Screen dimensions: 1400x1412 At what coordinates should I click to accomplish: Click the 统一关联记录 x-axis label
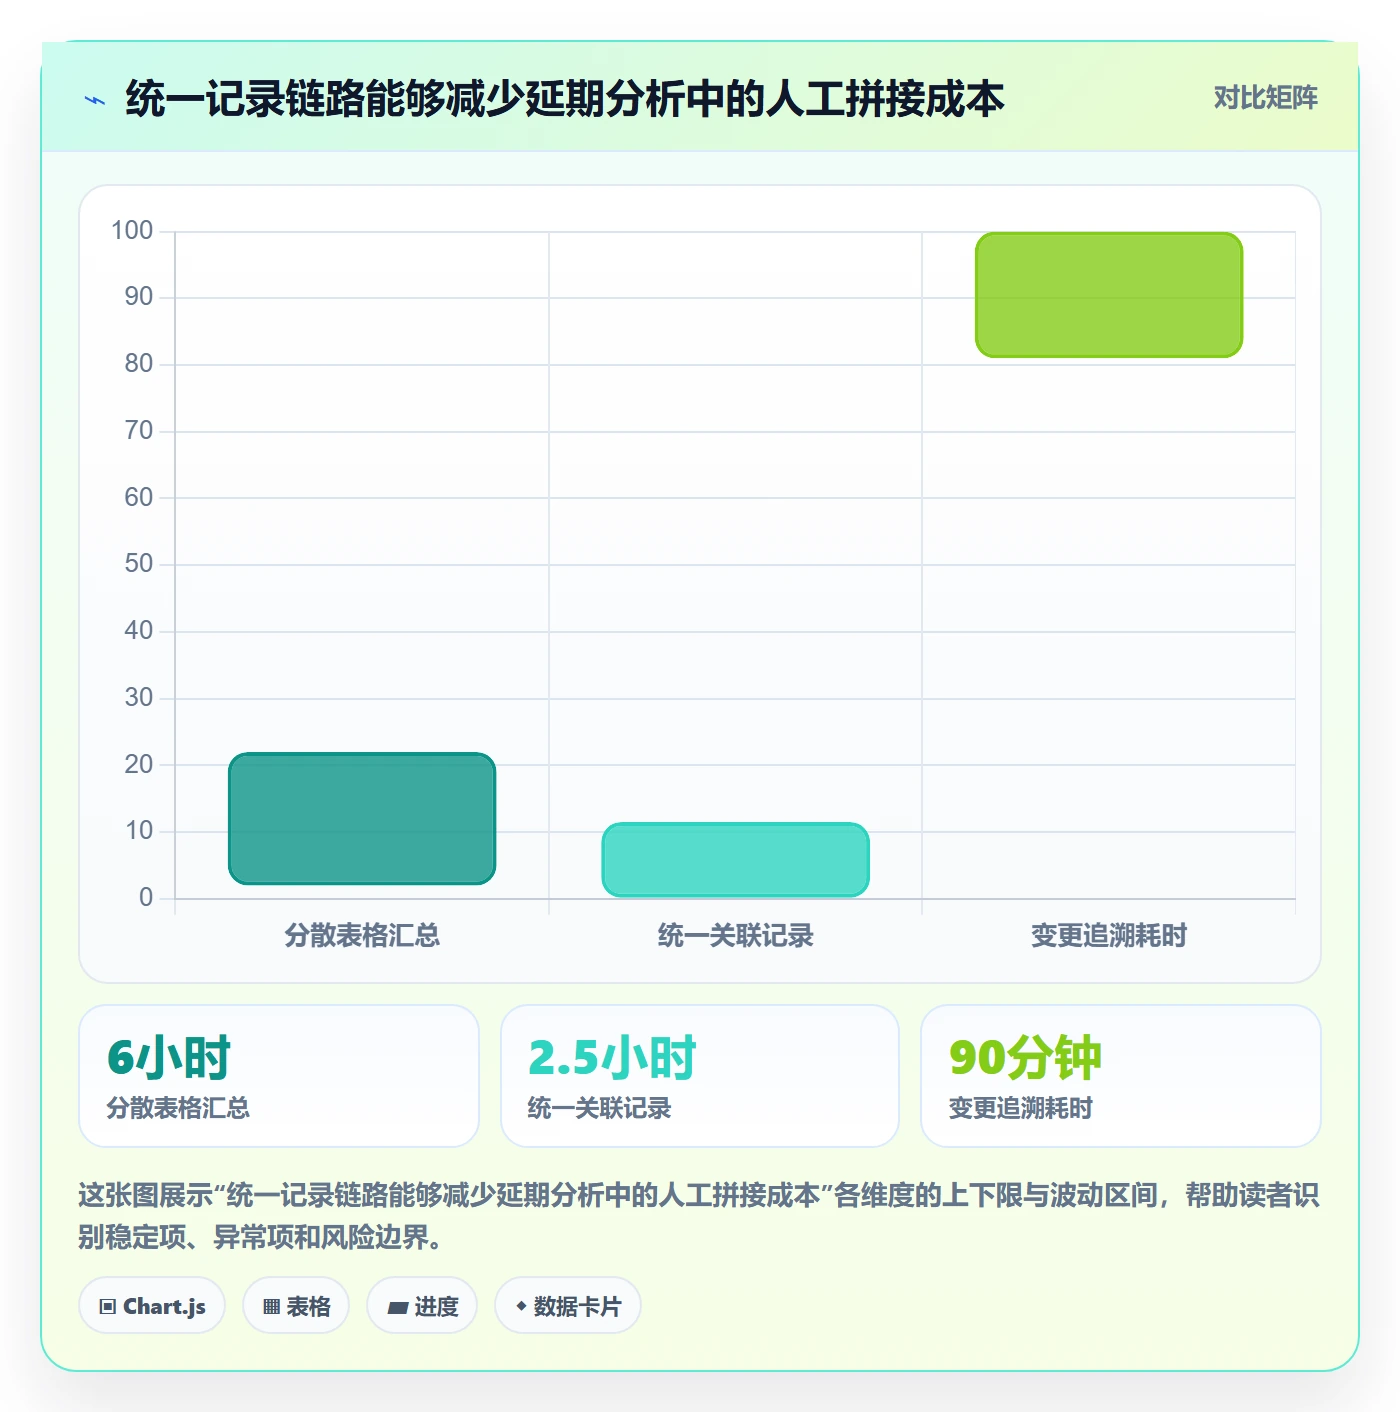tap(735, 936)
